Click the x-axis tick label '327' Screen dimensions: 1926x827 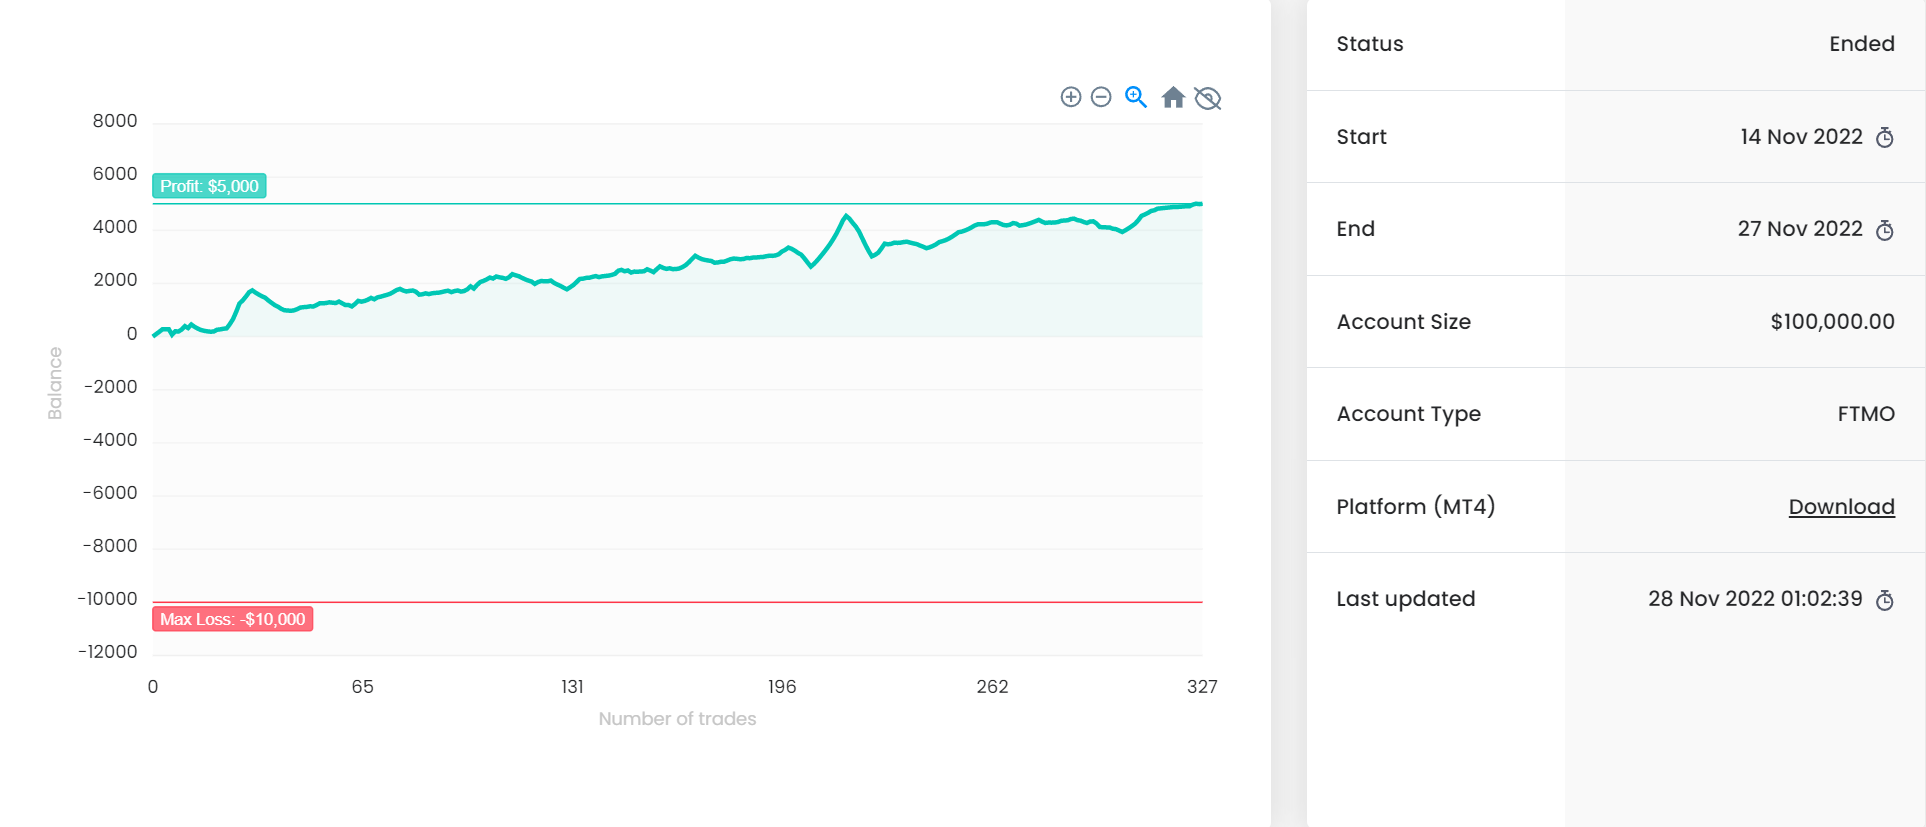click(1202, 687)
